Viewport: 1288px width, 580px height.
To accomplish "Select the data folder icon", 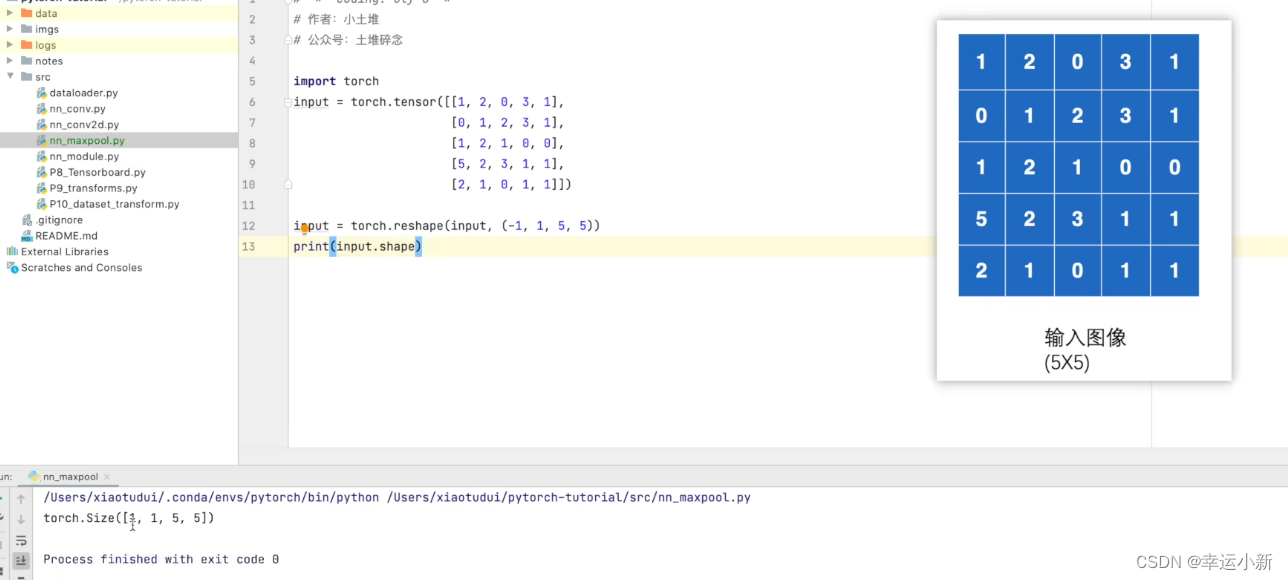I will tap(25, 13).
